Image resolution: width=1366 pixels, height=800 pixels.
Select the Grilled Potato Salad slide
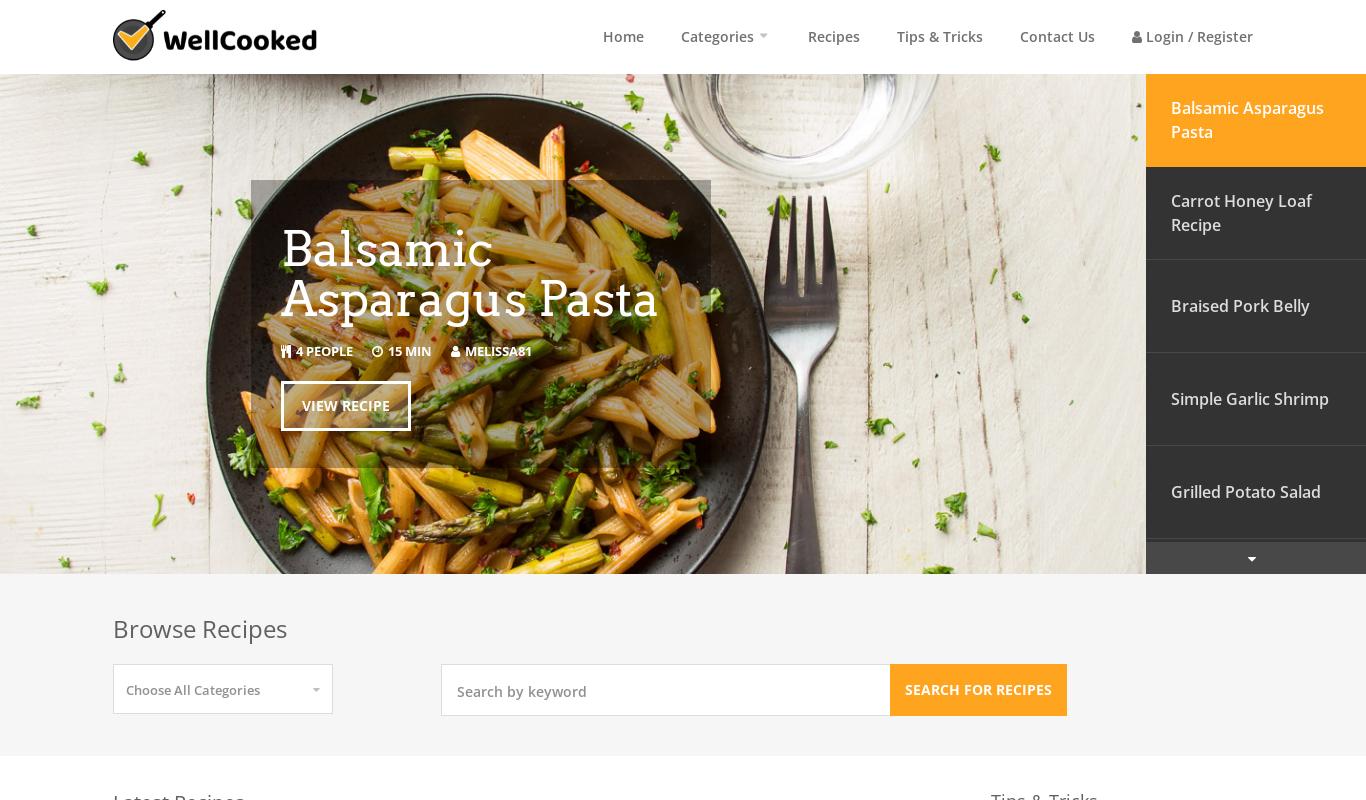1256,492
